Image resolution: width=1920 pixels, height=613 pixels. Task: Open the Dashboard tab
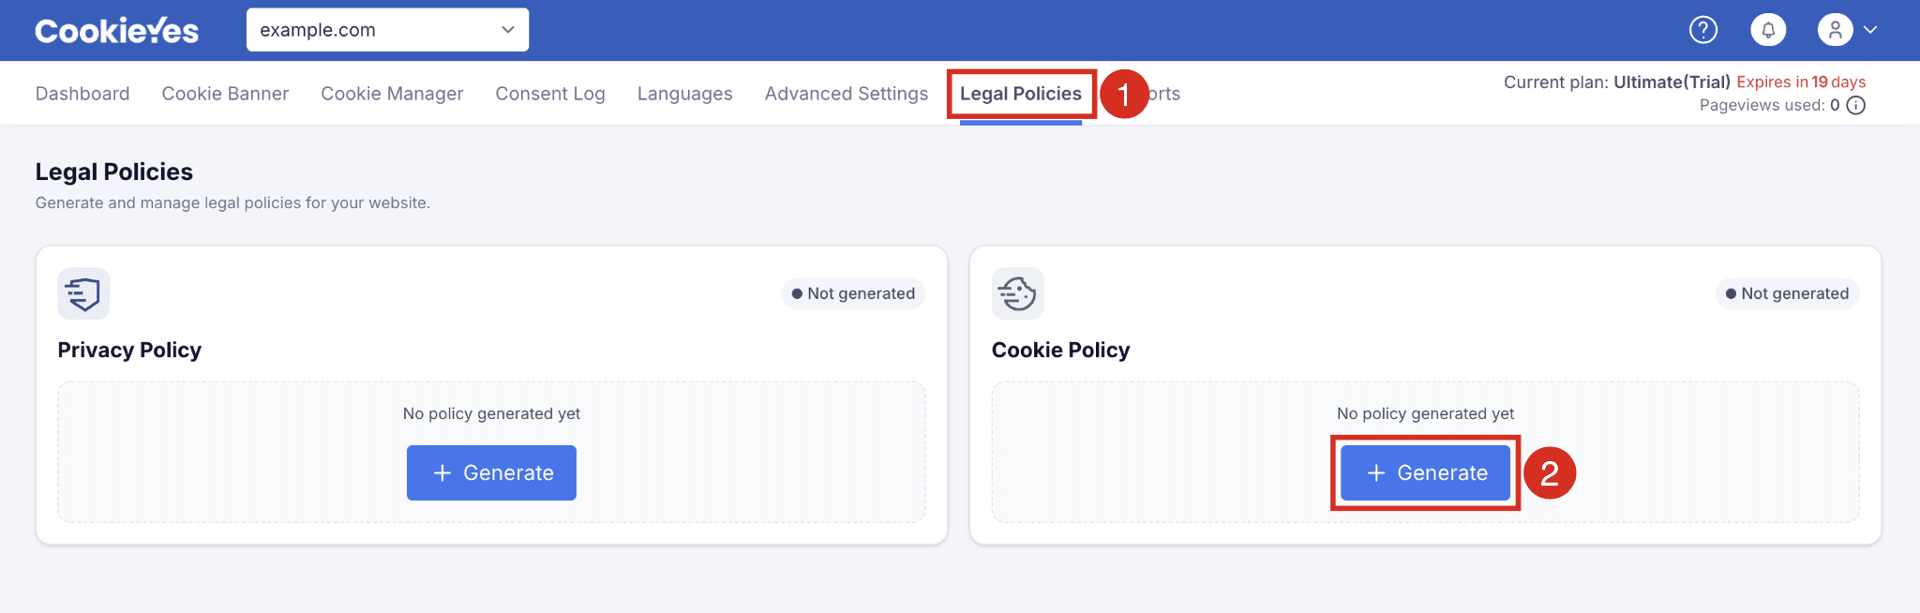[82, 93]
